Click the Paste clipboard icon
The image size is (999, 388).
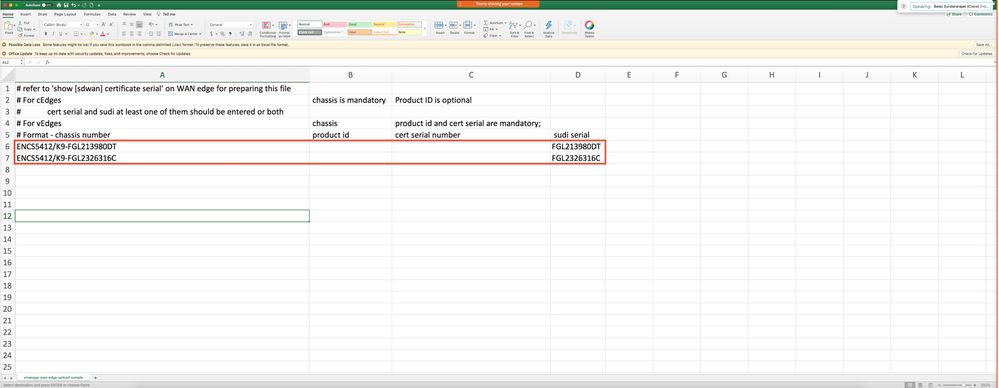click(x=9, y=26)
